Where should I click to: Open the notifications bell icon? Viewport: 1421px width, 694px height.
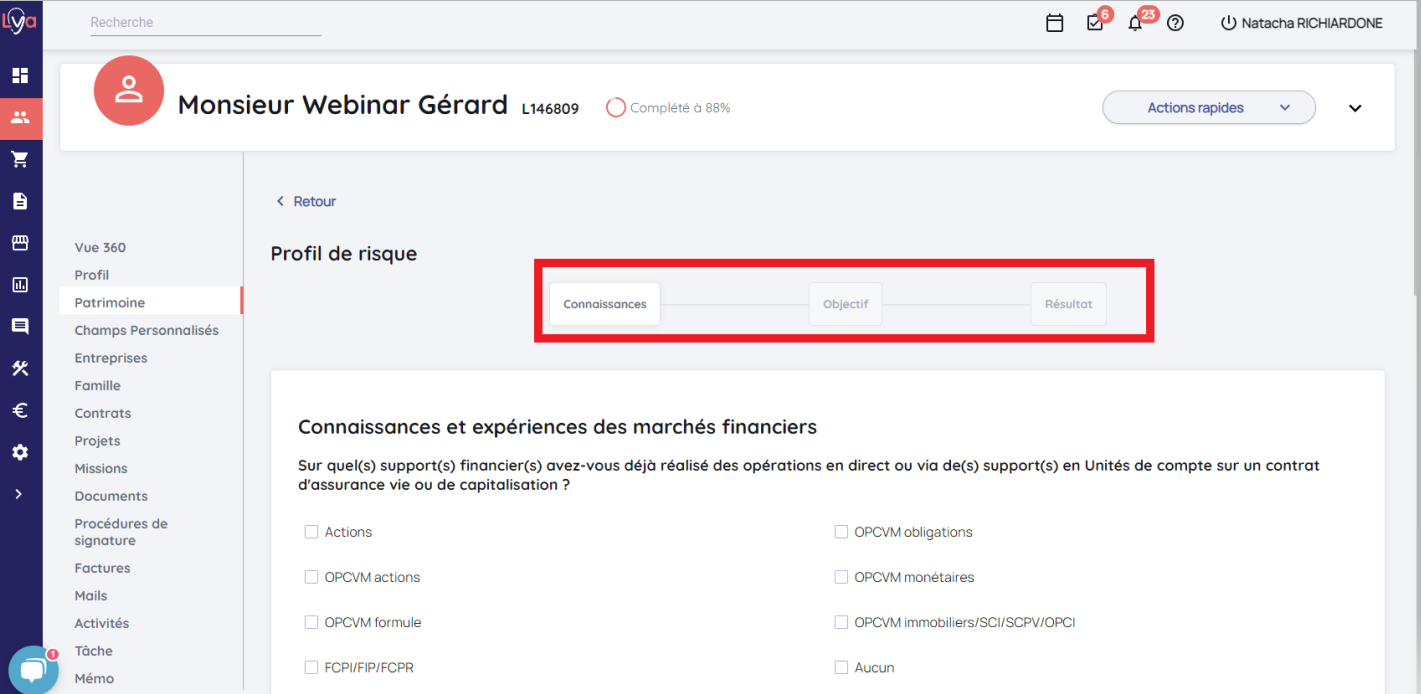tap(1135, 23)
